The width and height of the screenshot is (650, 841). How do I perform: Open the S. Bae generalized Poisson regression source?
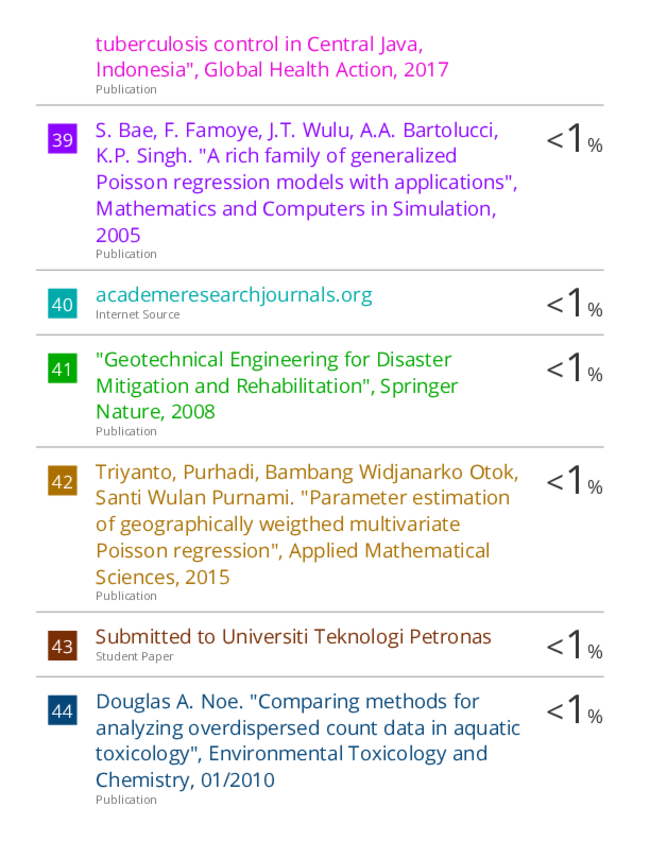[x=306, y=182]
